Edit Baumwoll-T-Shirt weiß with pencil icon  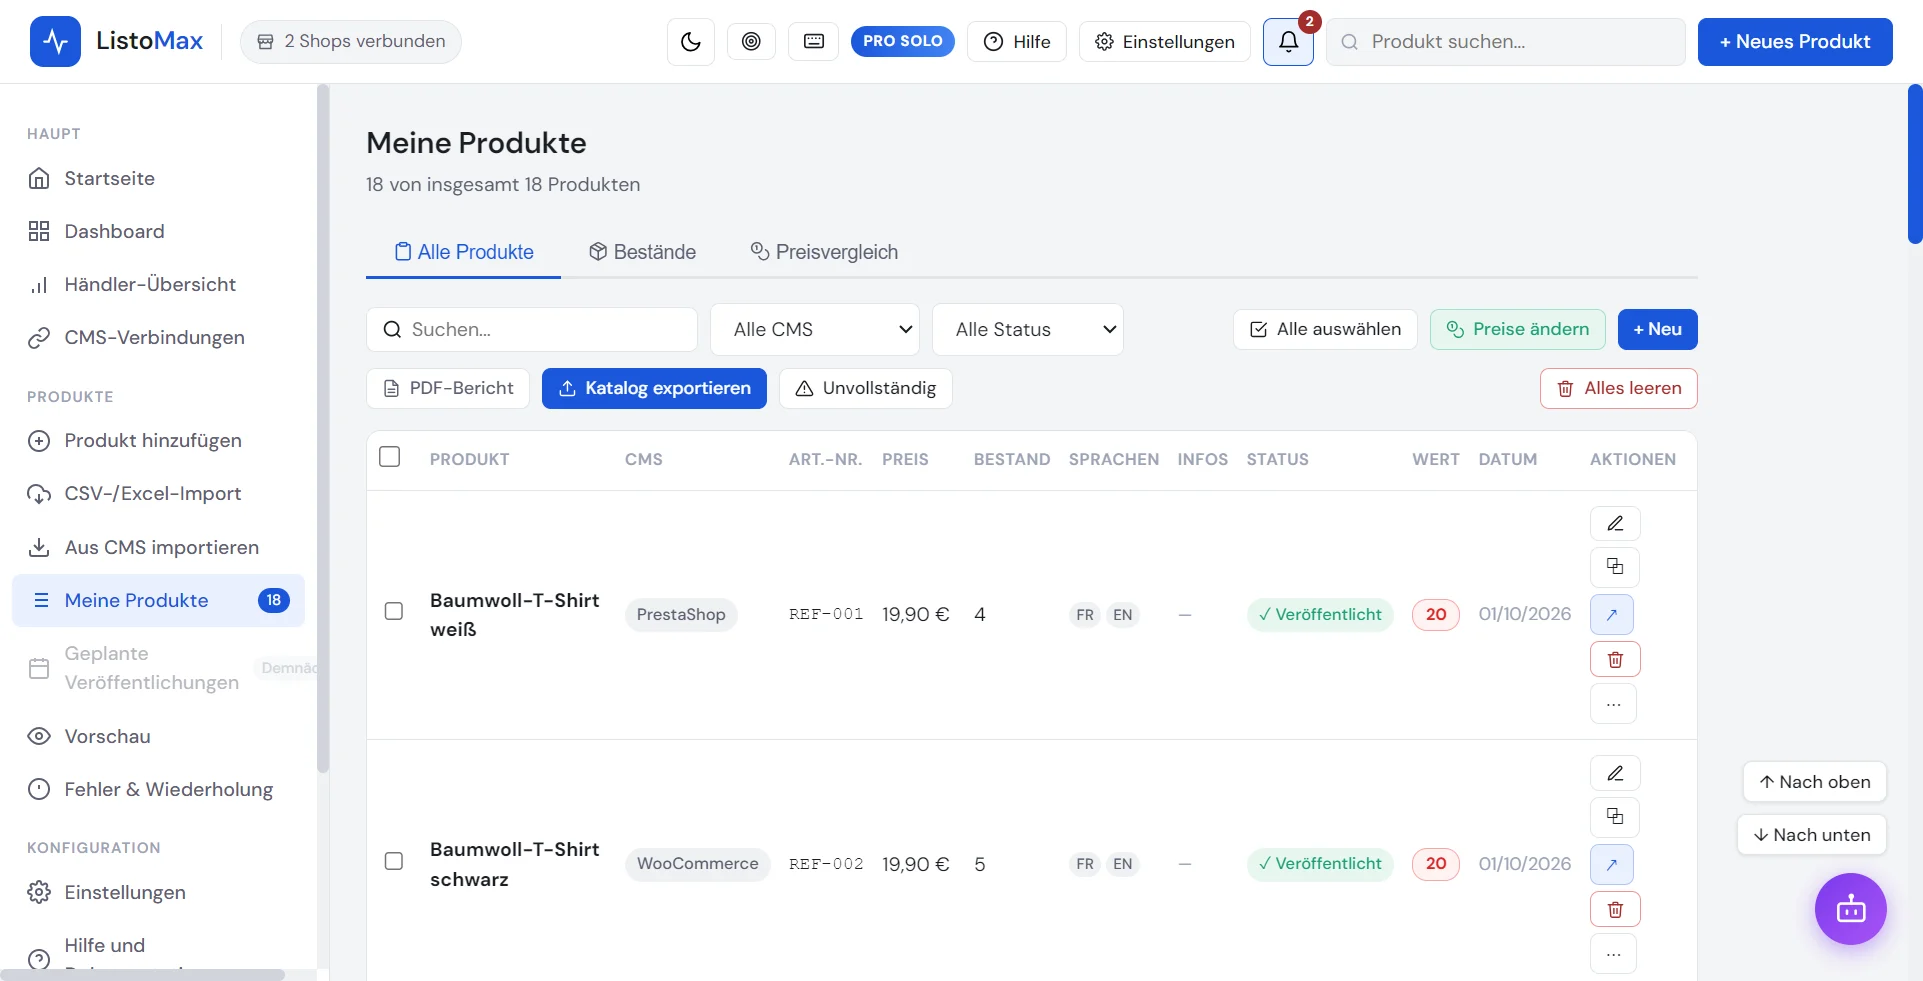(x=1615, y=524)
